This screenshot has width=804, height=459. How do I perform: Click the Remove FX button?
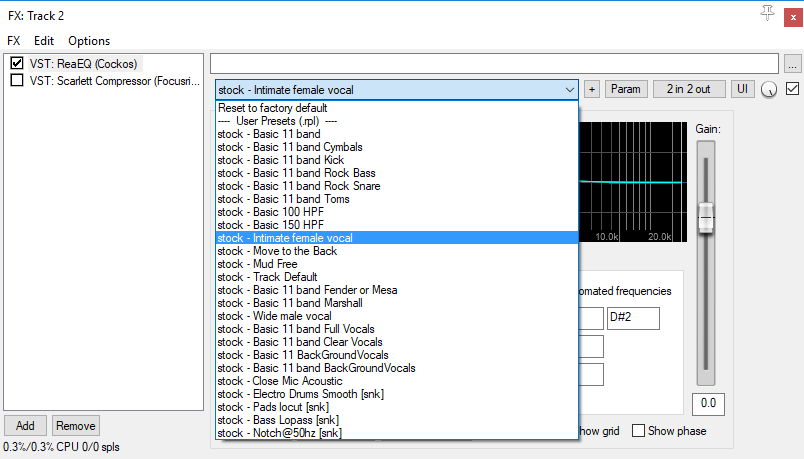pos(75,426)
